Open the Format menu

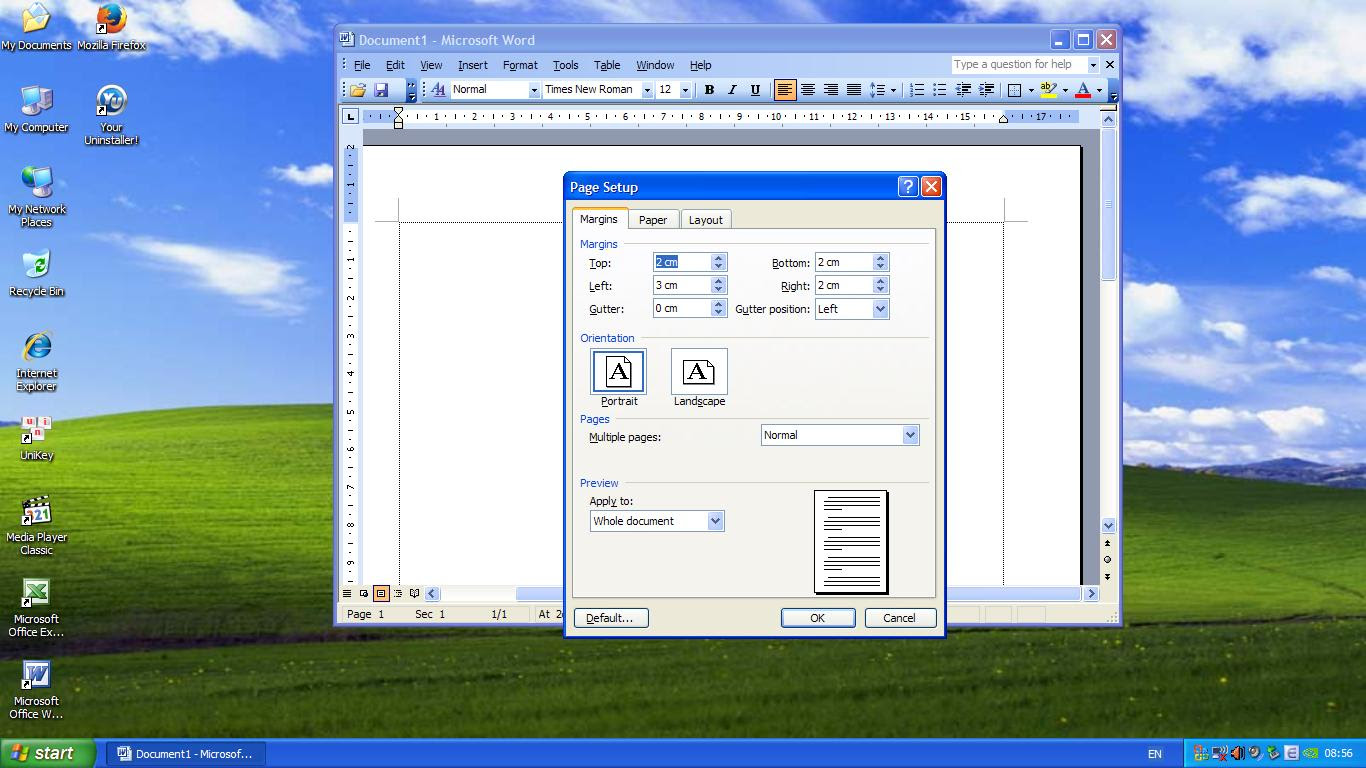tap(520, 65)
